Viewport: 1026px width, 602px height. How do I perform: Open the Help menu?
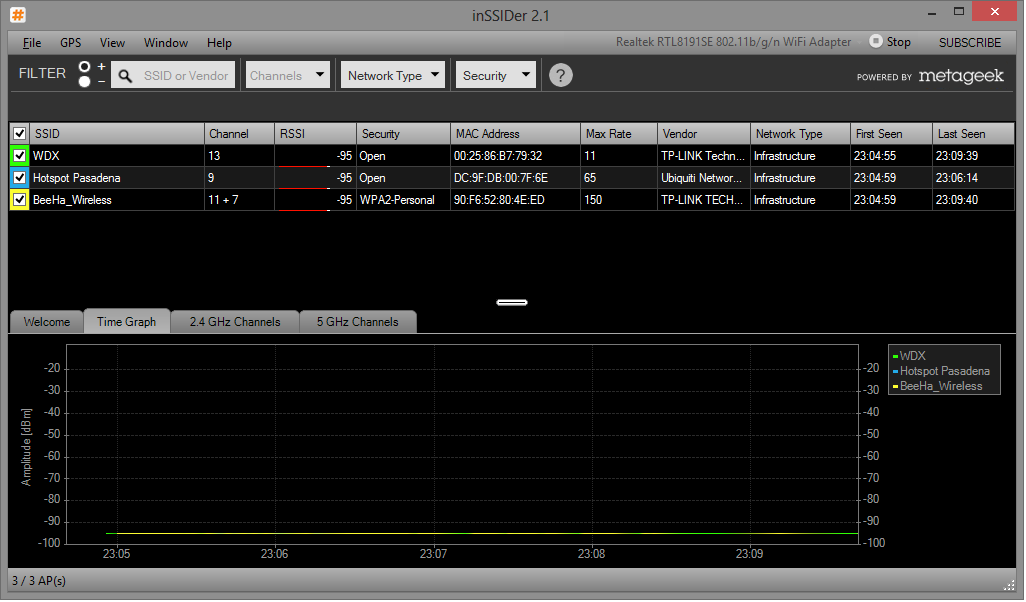click(x=219, y=43)
